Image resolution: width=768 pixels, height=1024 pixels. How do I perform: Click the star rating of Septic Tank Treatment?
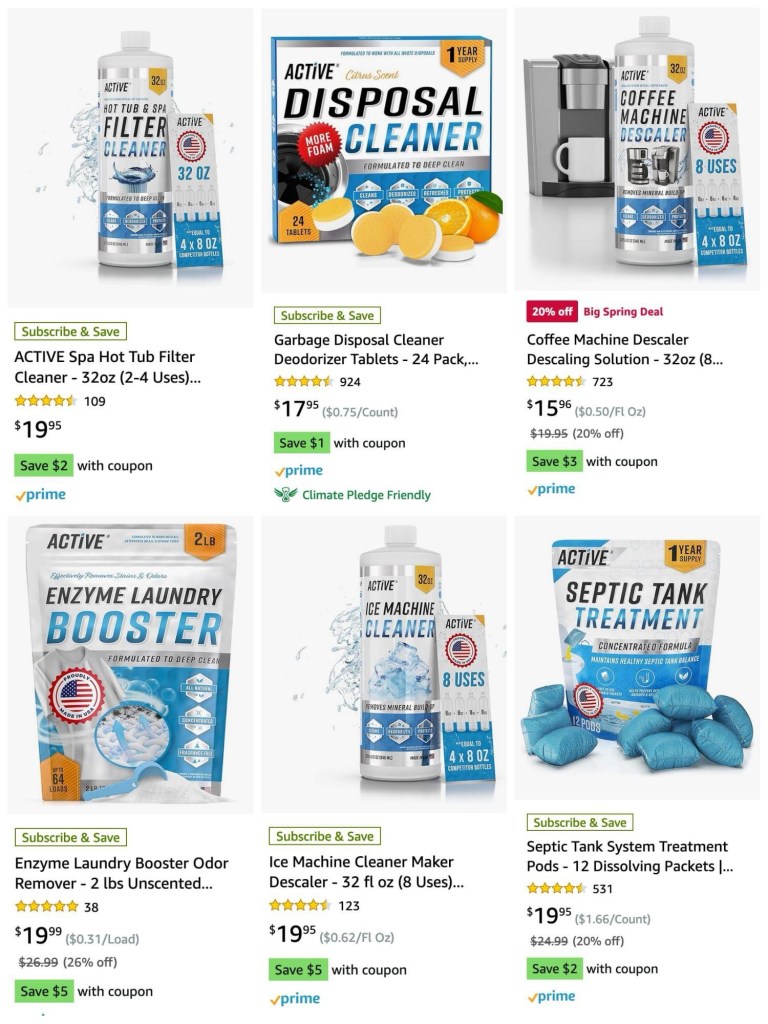556,888
